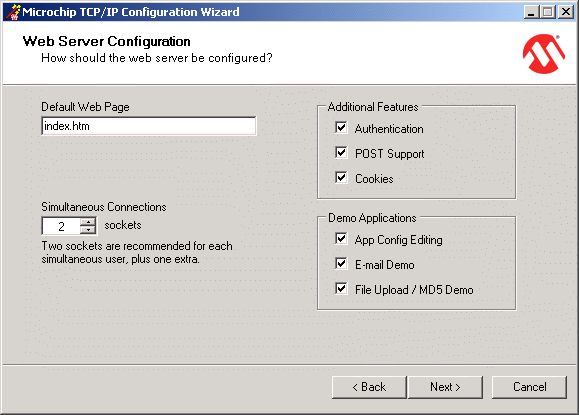The image size is (579, 415).
Task: Cancel the configuration wizard
Action: (x=530, y=387)
